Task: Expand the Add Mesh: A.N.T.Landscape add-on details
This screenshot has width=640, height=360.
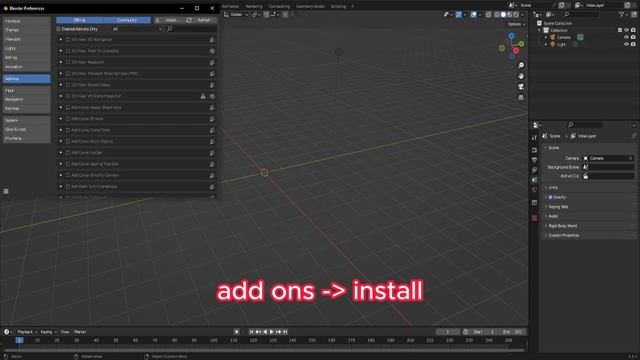Action: click(61, 187)
